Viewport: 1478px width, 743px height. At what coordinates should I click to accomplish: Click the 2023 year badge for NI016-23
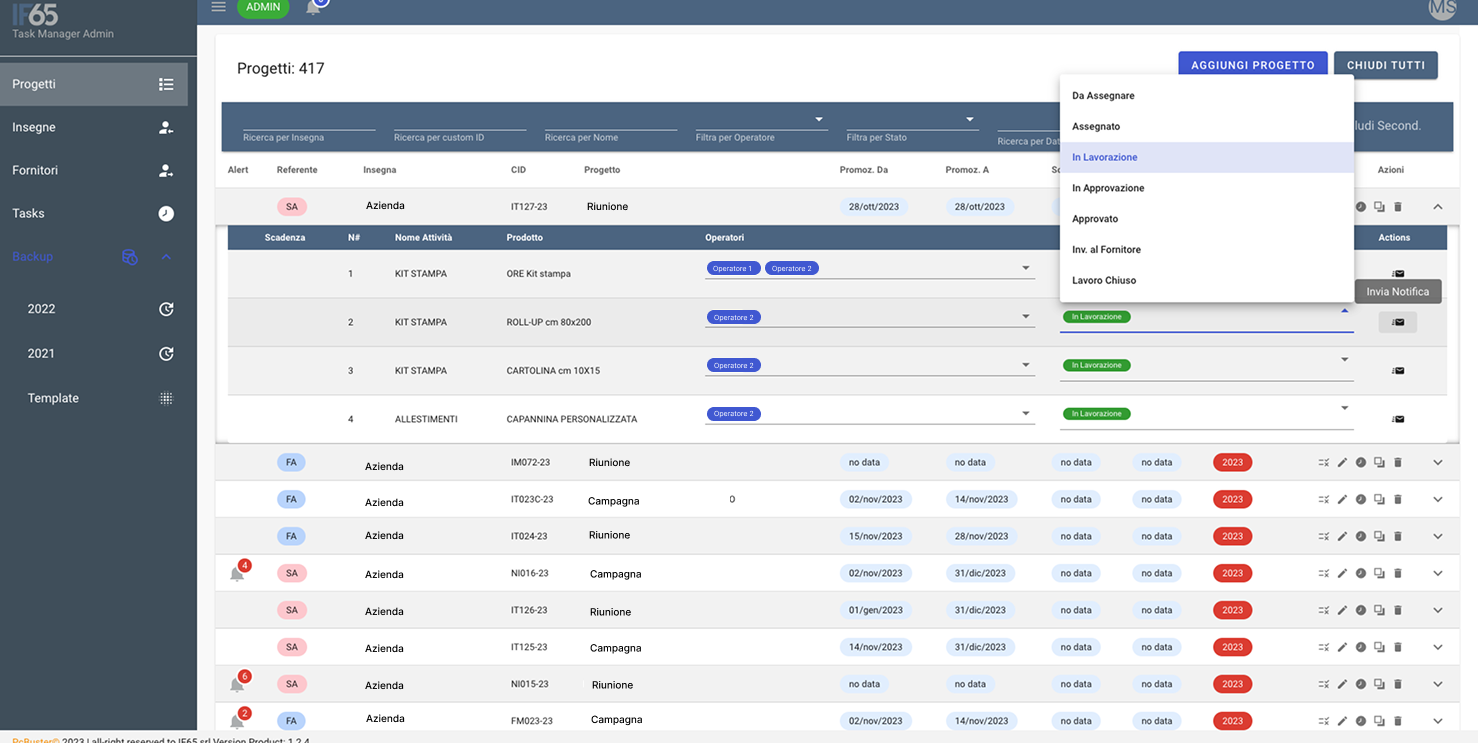[x=1232, y=573]
